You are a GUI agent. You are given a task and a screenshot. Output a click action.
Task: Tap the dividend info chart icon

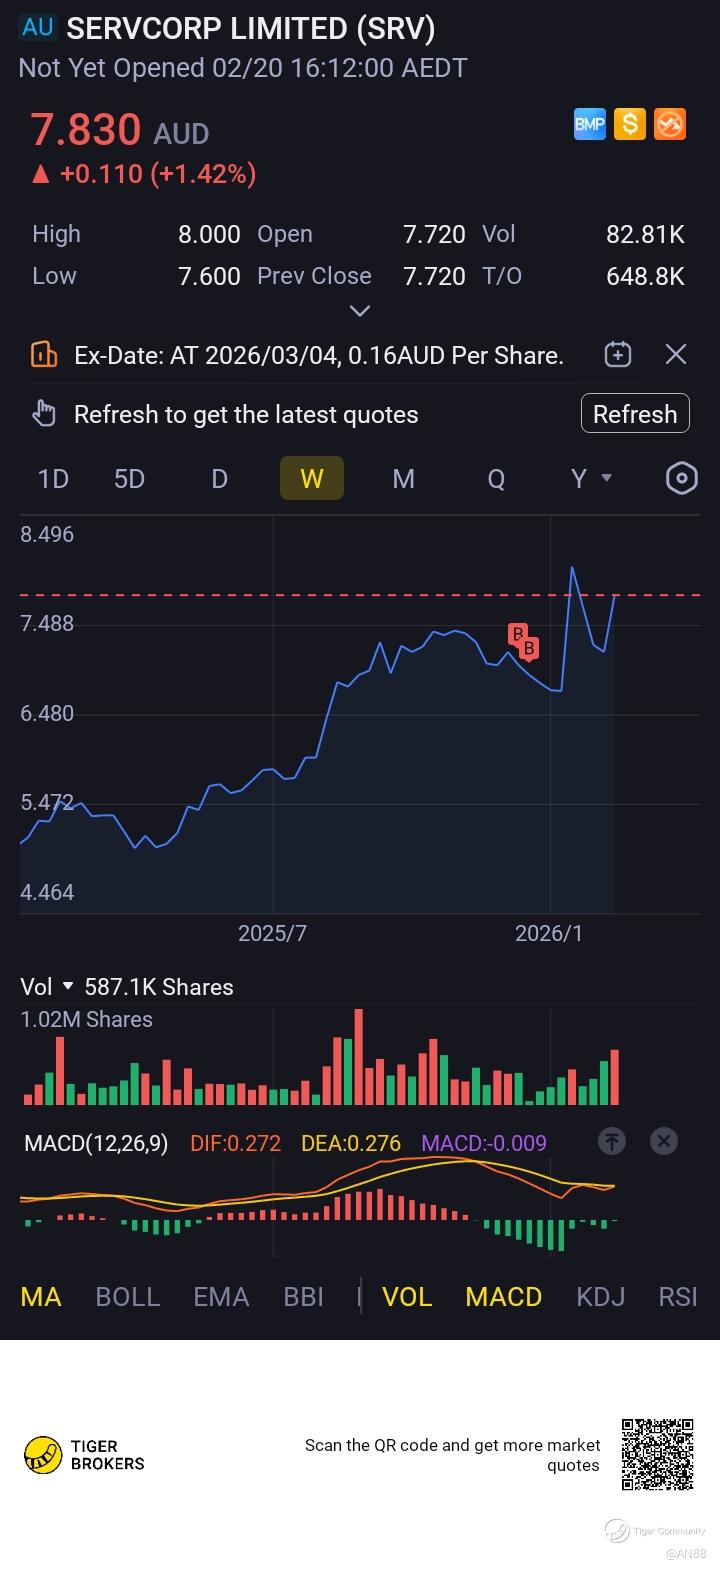(44, 354)
